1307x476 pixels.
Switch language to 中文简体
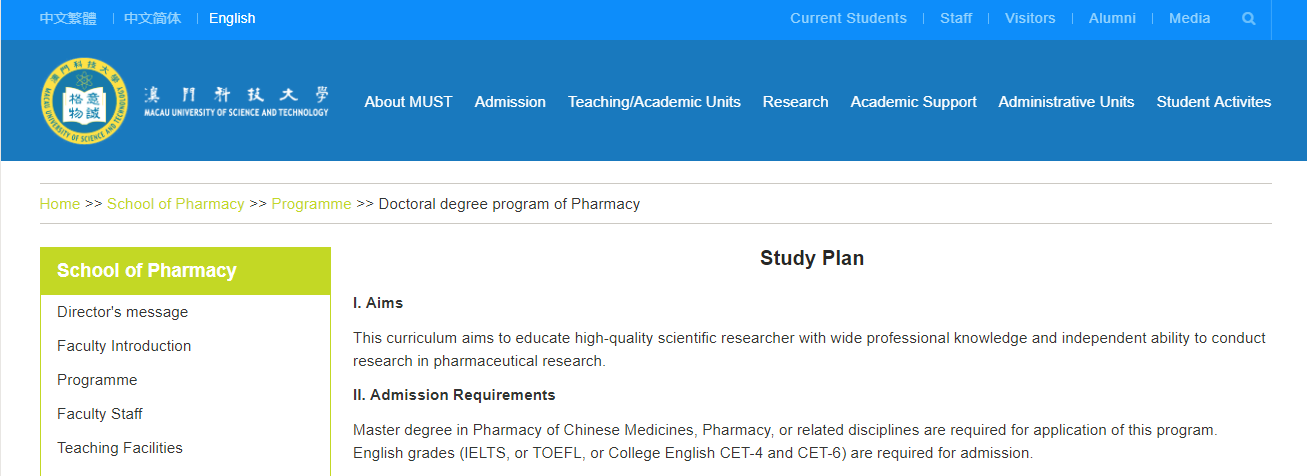pyautogui.click(x=153, y=18)
